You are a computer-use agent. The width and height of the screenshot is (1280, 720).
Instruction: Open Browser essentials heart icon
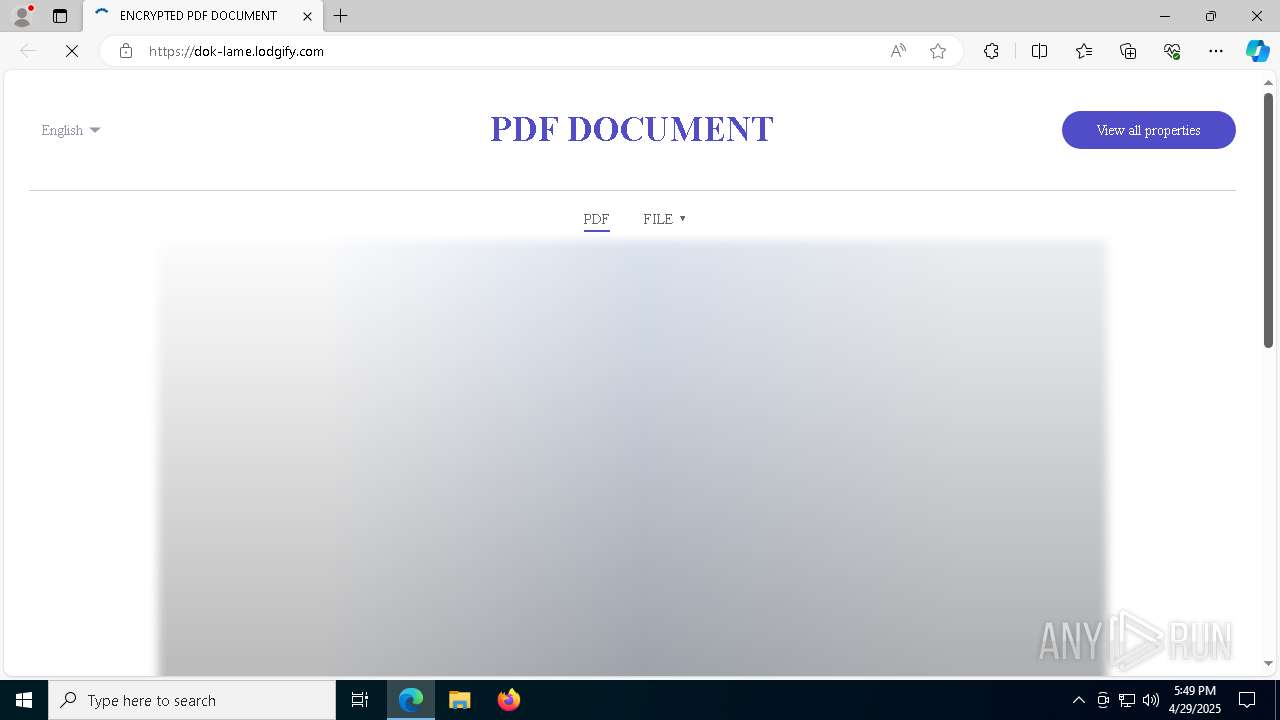1172,51
